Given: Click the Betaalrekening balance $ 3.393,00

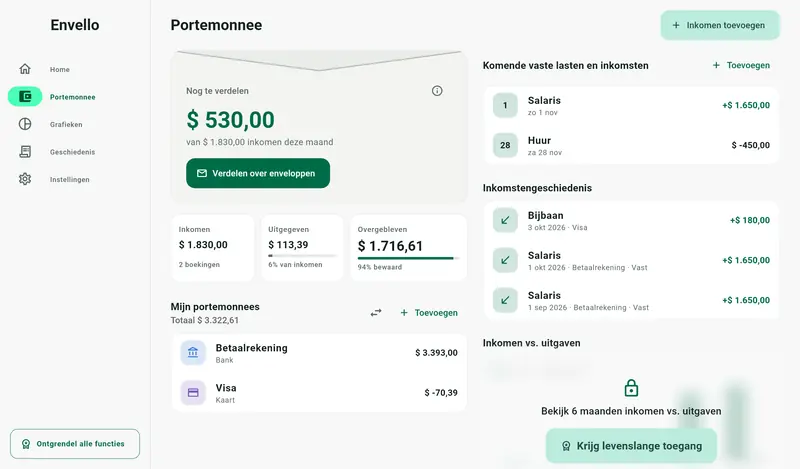Looking at the screenshot, I should coord(436,353).
